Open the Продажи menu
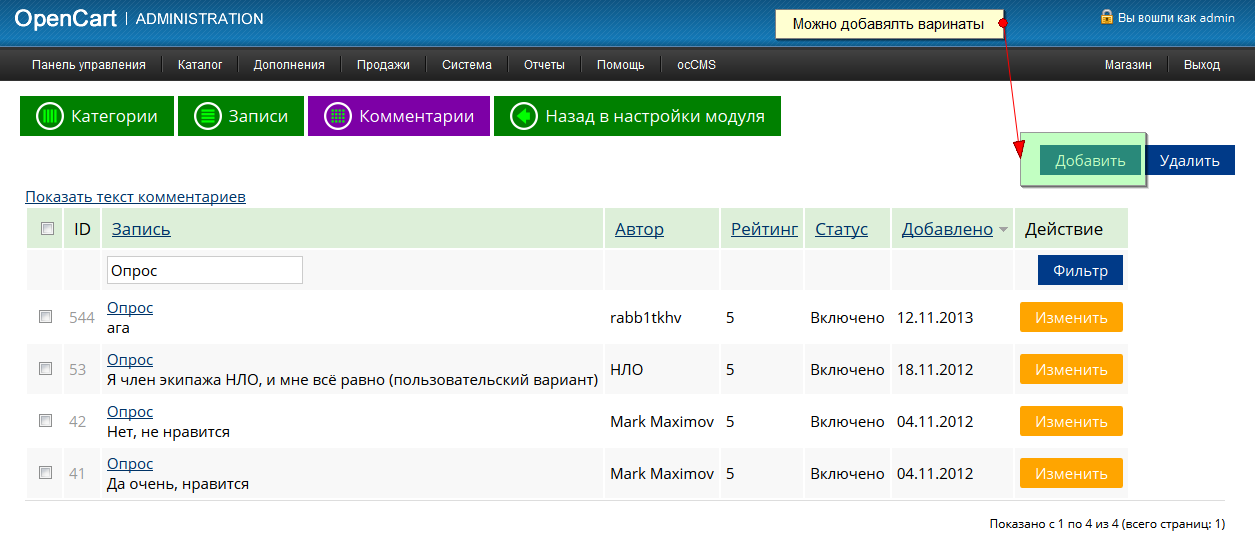This screenshot has width=1255, height=554. tap(383, 65)
